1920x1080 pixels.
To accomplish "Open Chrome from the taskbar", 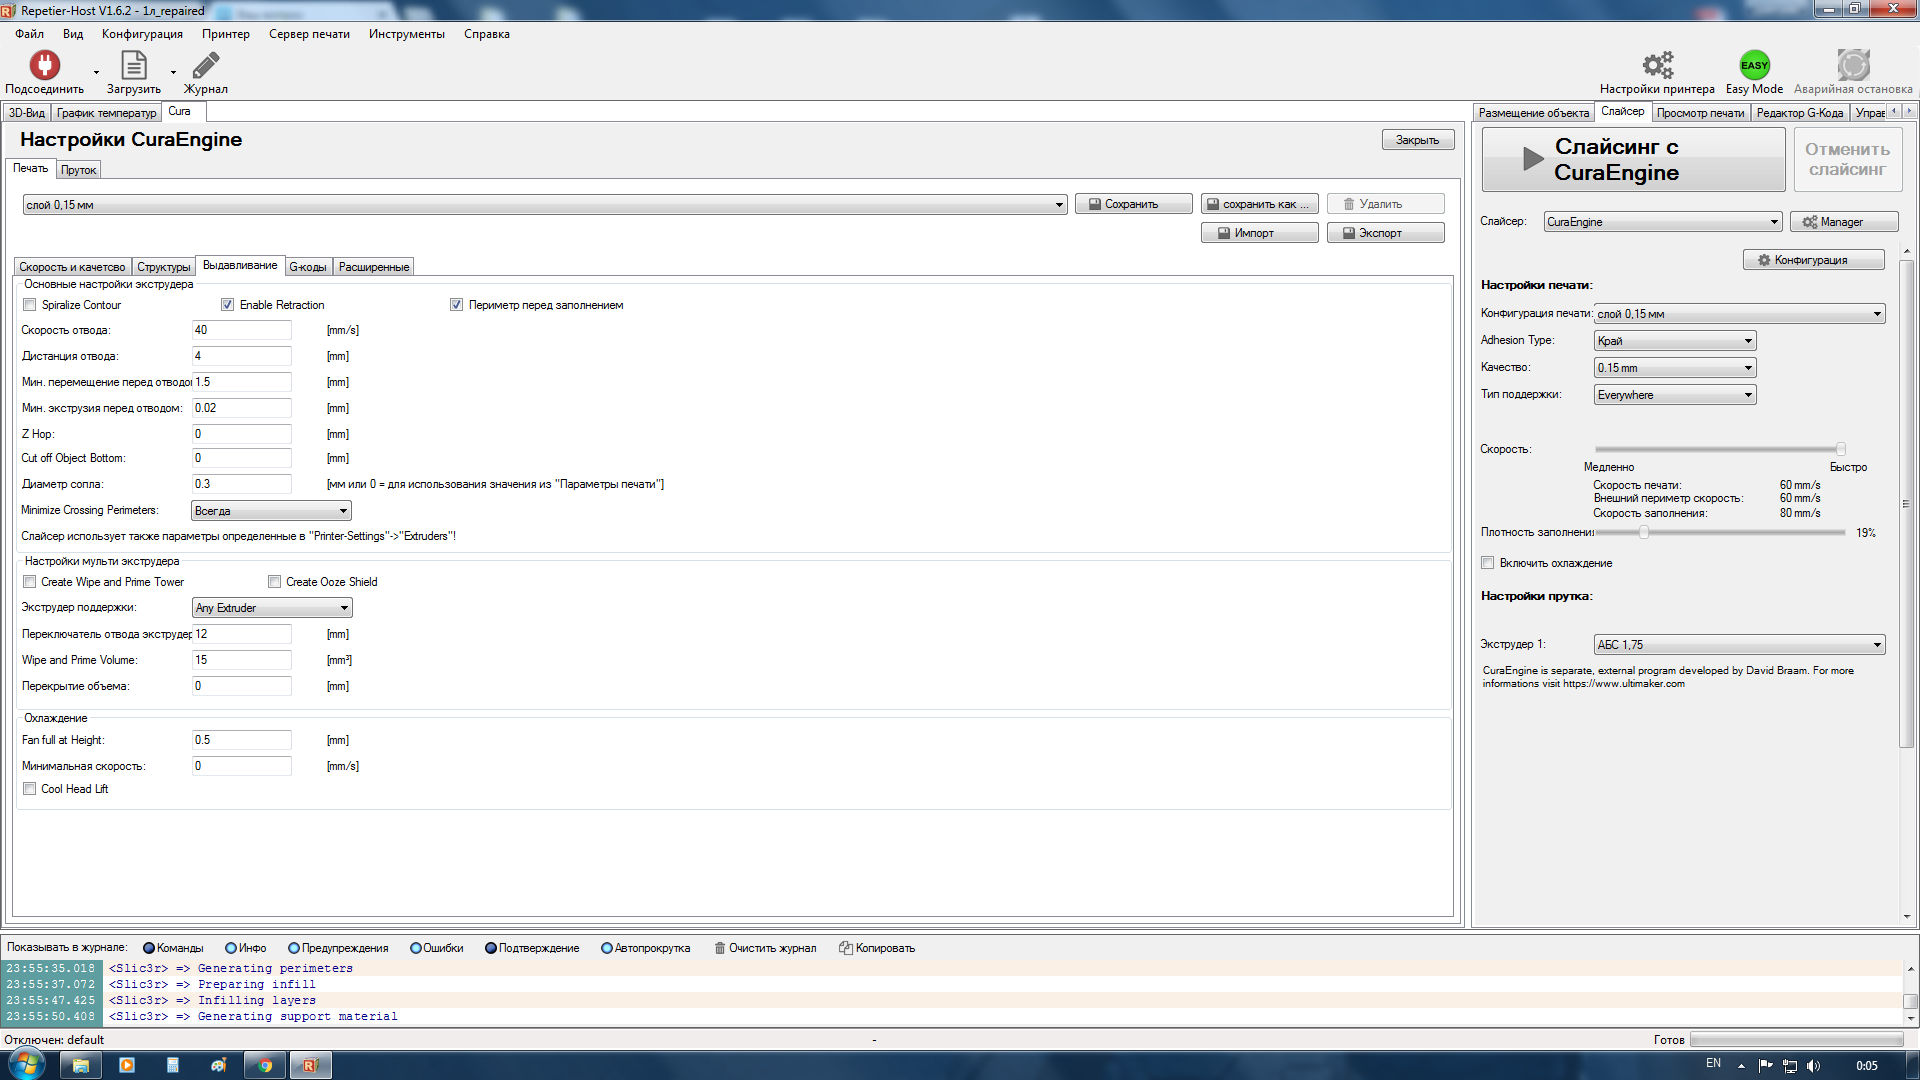I will 265,1065.
